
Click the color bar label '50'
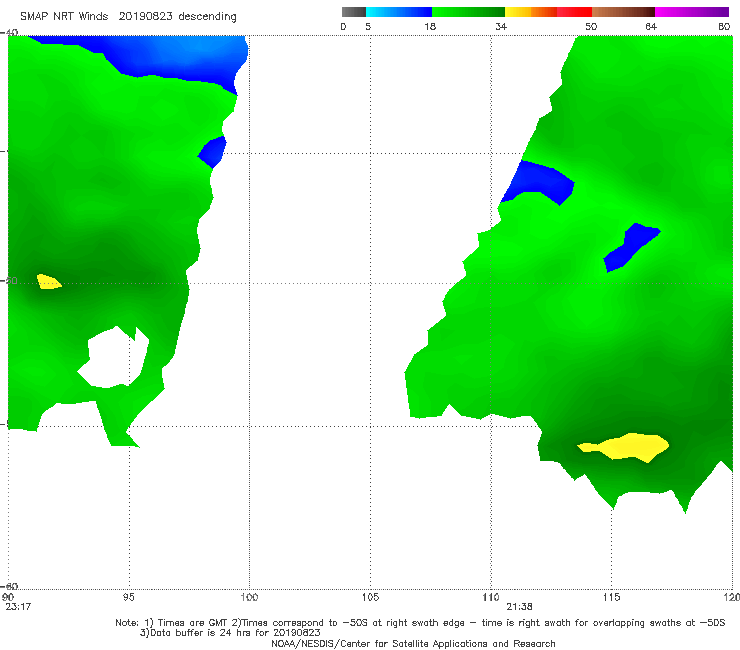point(591,26)
